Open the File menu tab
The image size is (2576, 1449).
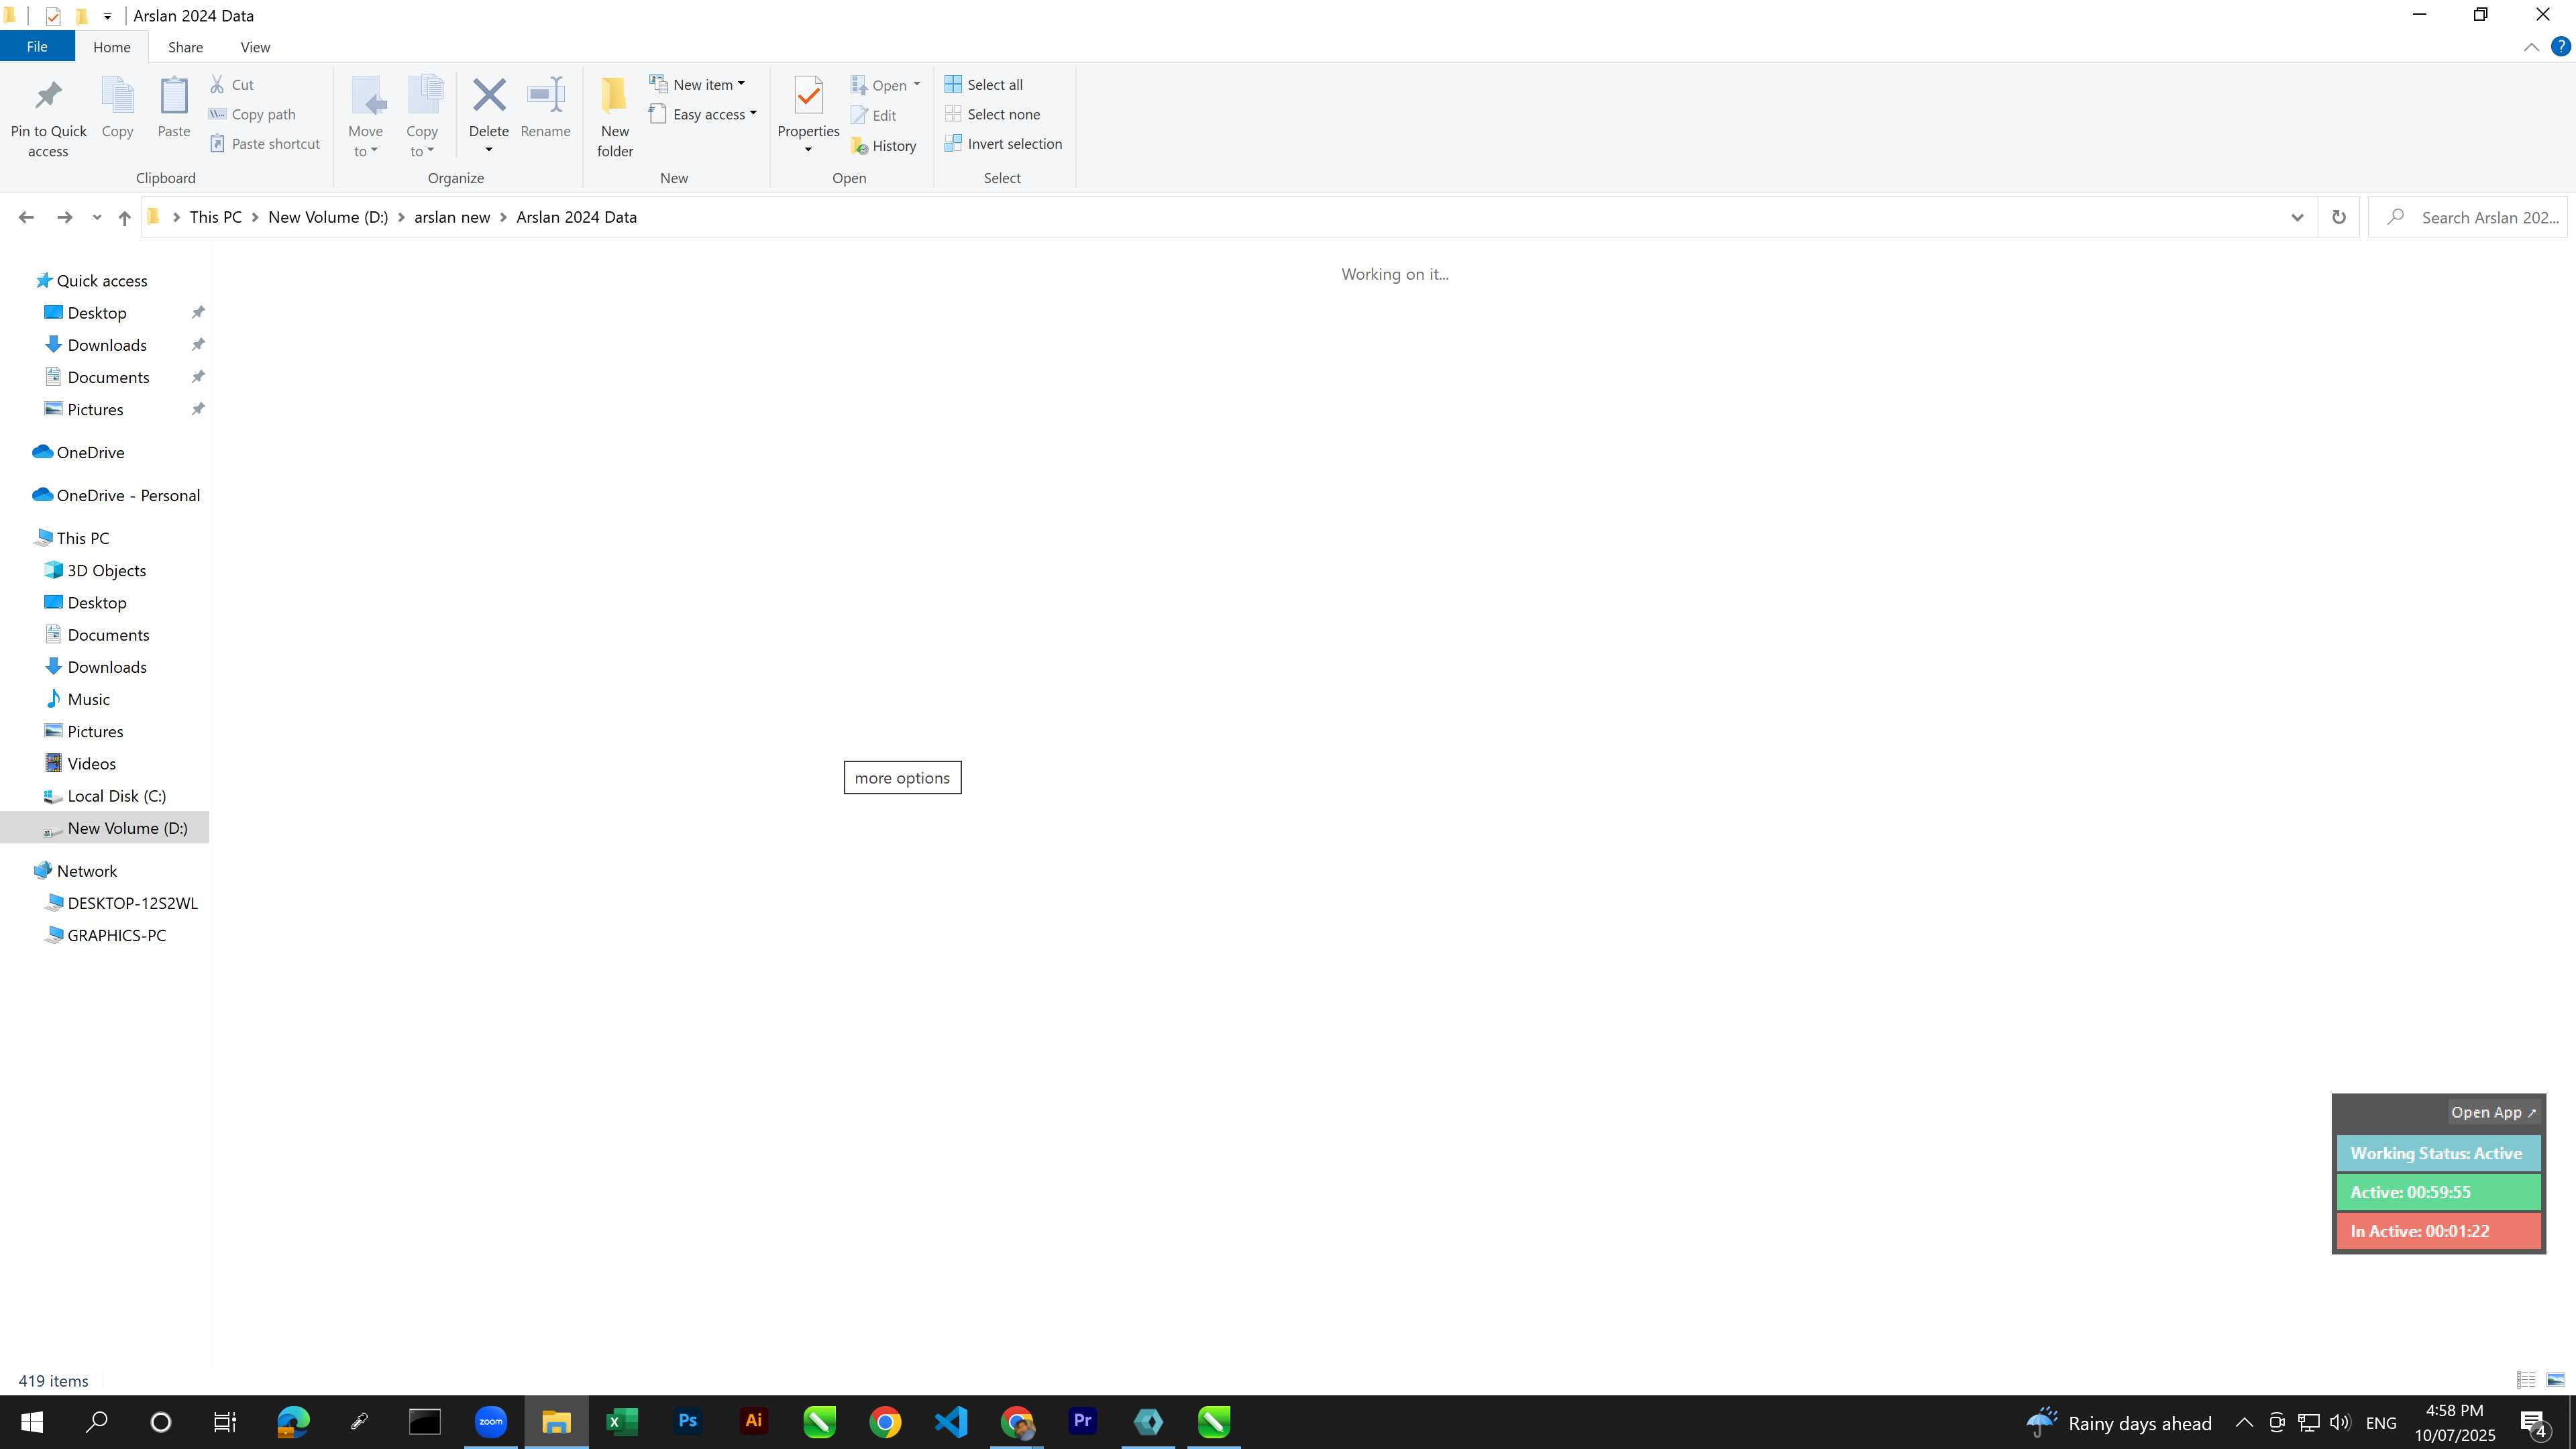(37, 47)
